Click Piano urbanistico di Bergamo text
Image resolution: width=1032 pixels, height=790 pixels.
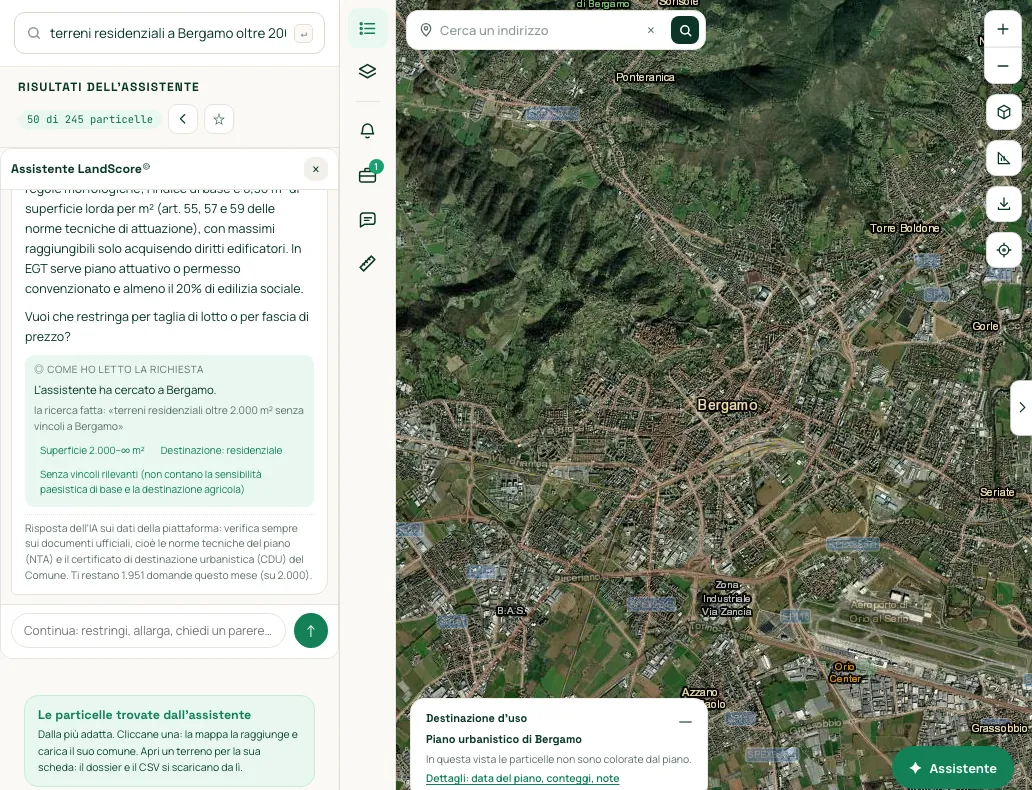click(503, 739)
